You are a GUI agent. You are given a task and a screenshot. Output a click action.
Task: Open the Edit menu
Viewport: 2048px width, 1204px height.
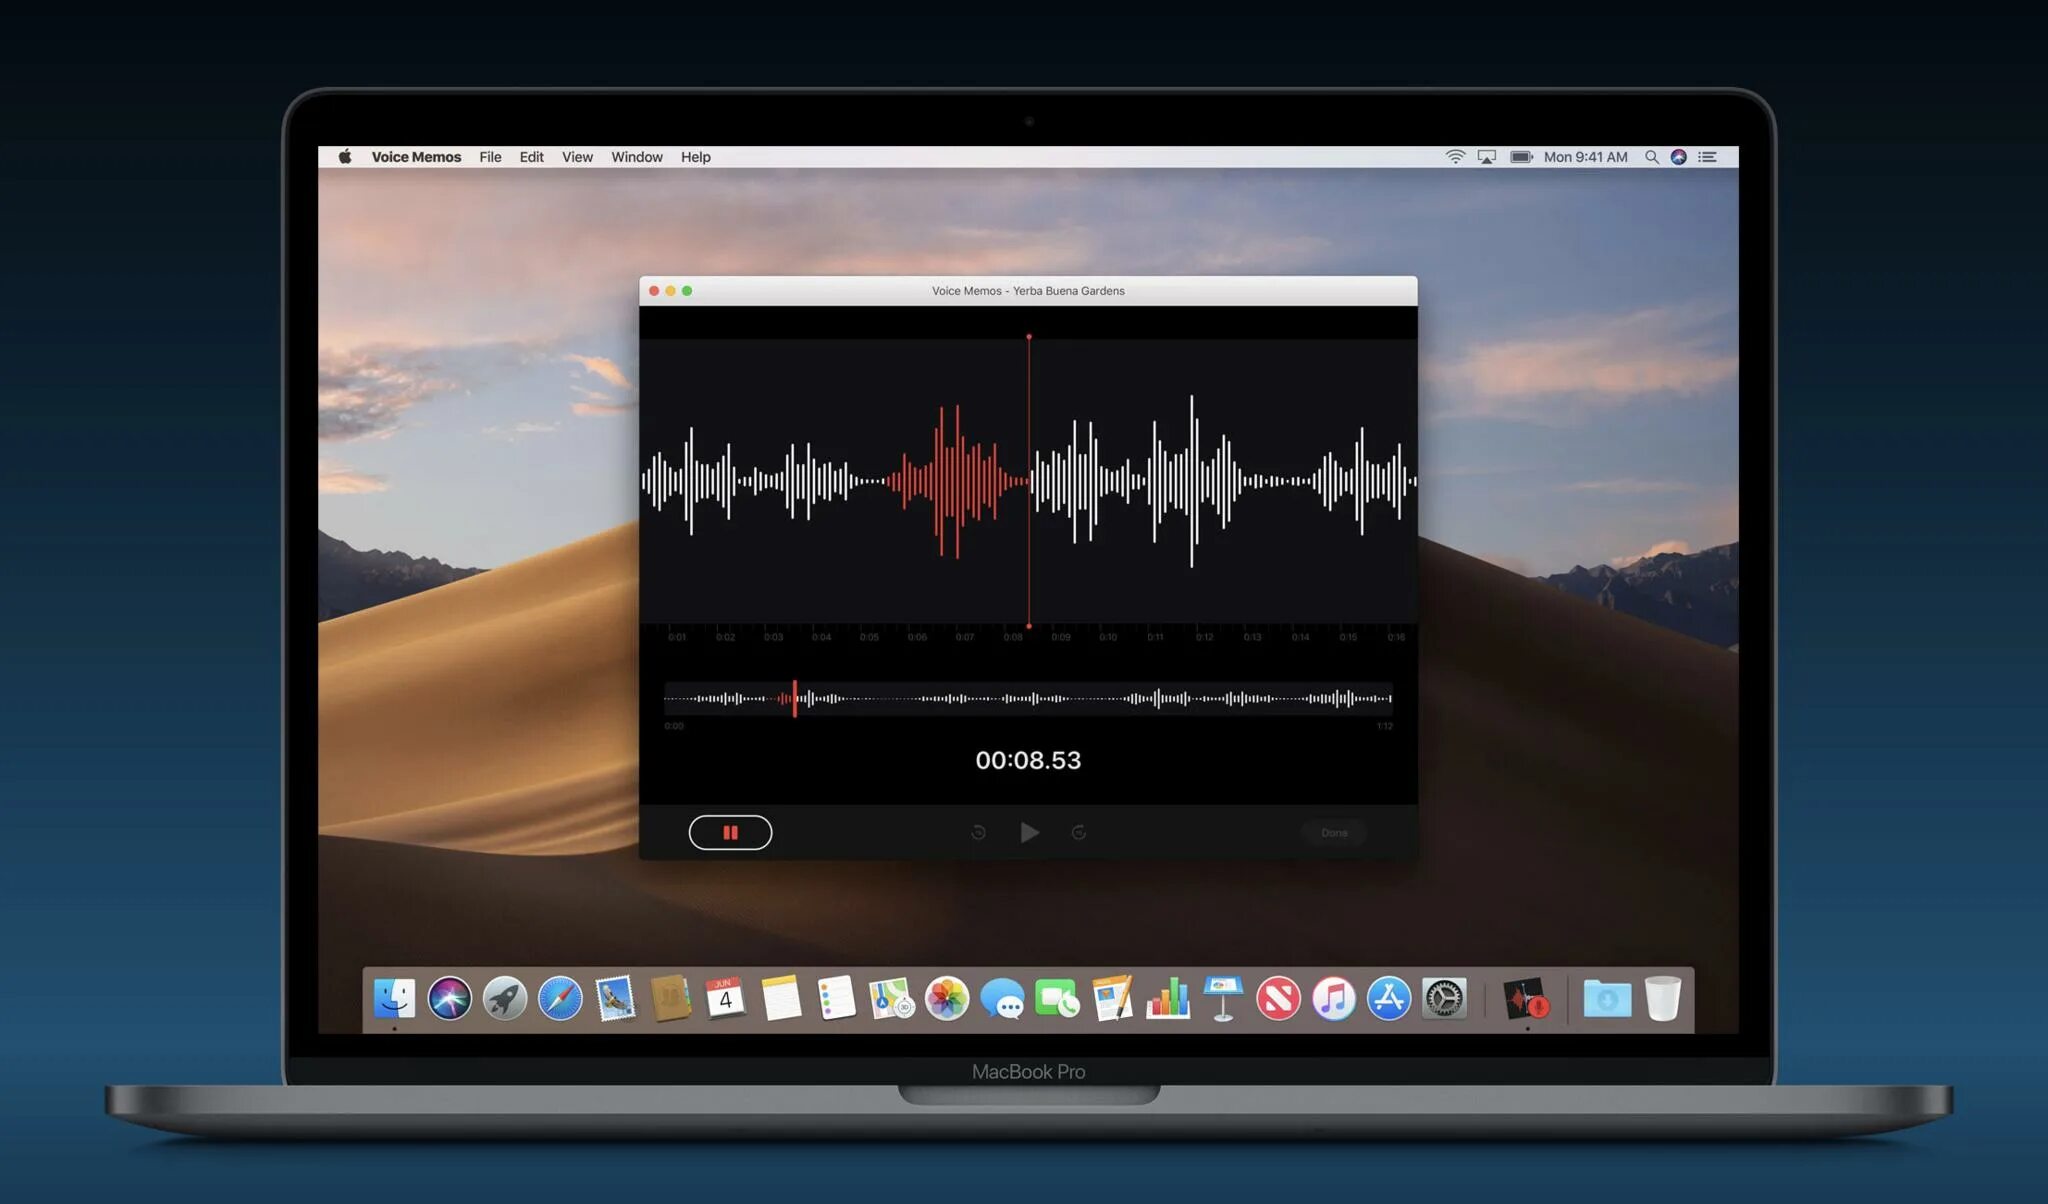531,157
